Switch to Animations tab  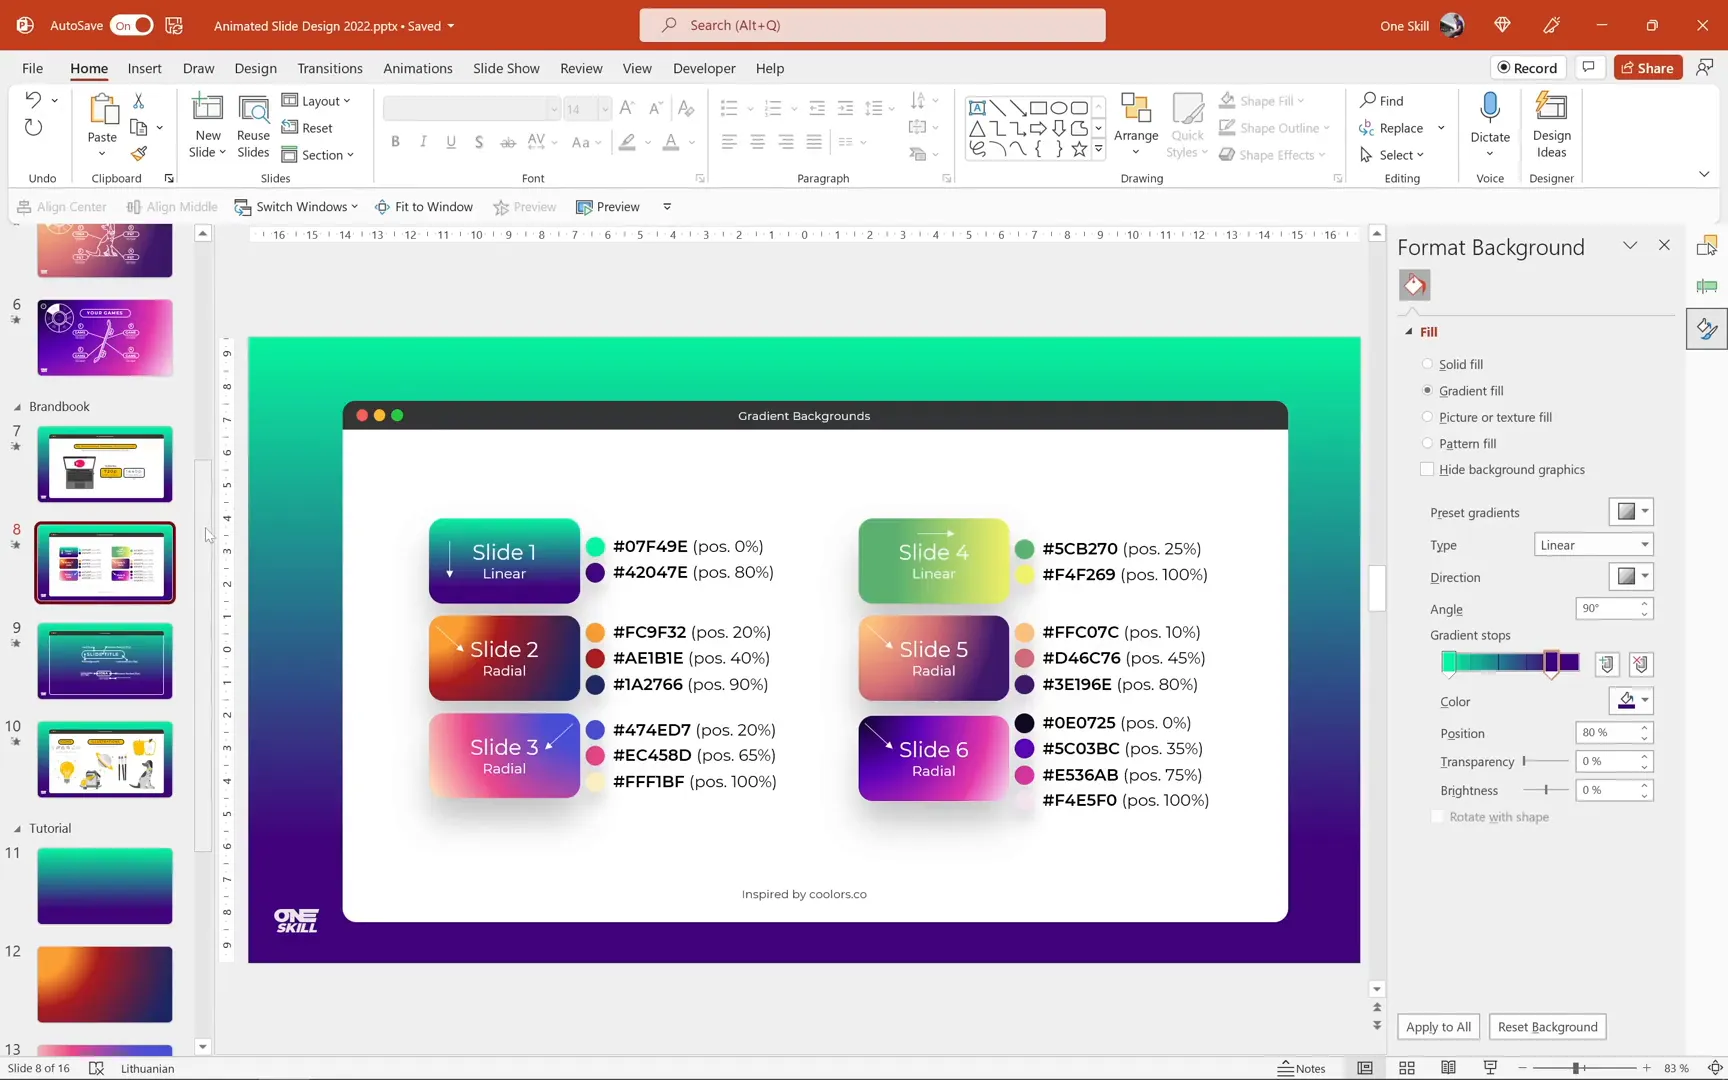tap(417, 68)
